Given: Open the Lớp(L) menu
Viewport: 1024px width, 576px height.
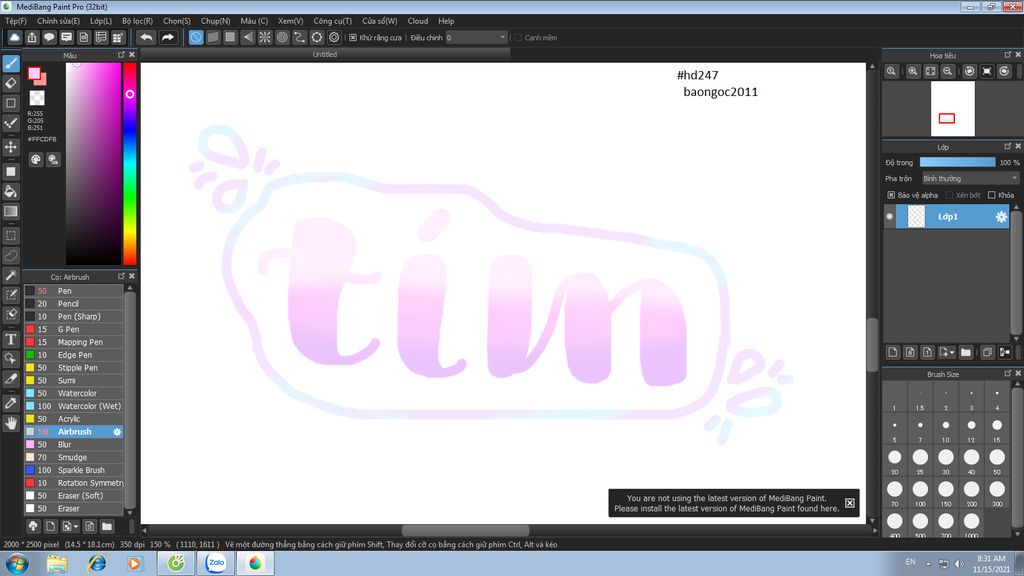Looking at the screenshot, I should click(x=101, y=21).
